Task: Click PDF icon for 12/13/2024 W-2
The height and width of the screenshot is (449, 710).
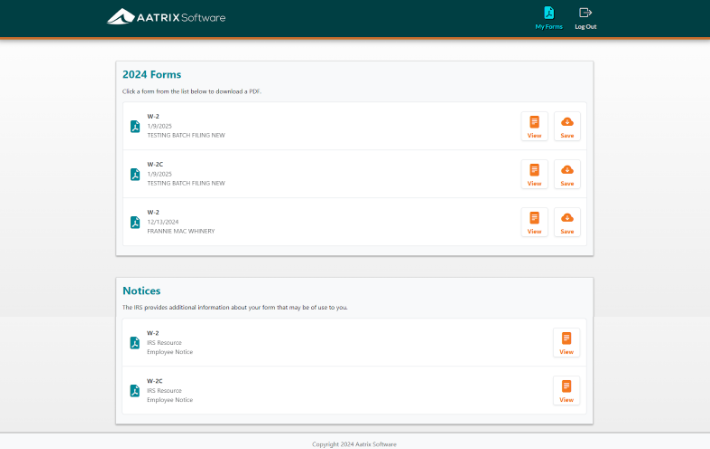Action: click(x=135, y=222)
